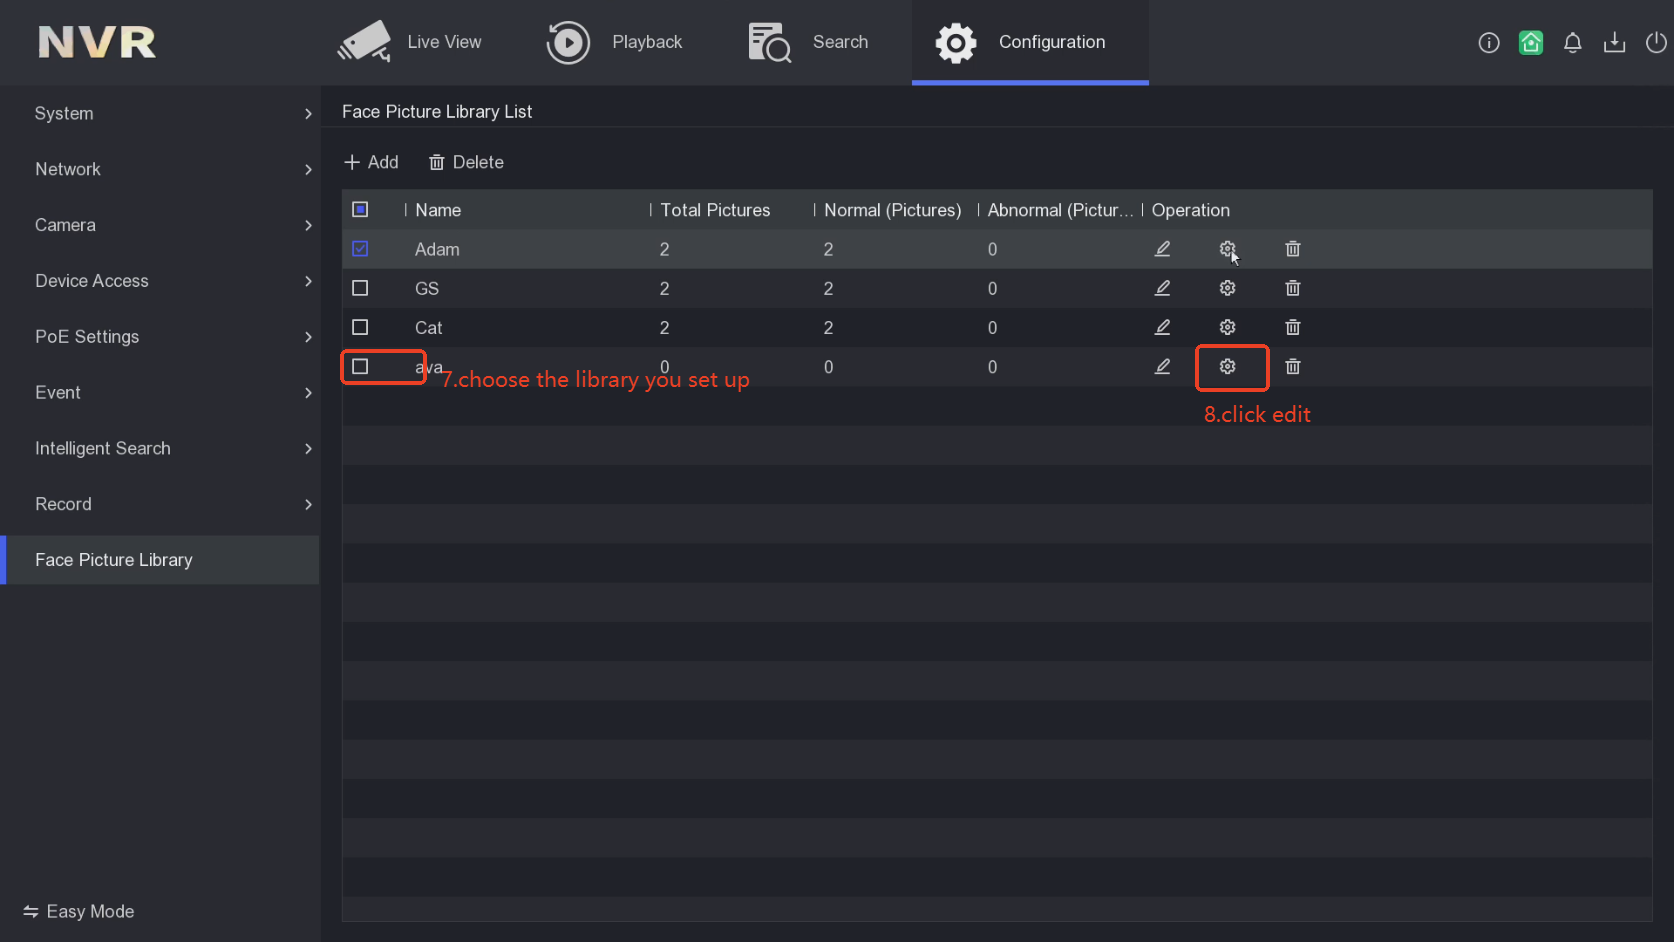This screenshot has height=942, width=1674.
Task: Expand the Network menu section
Action: coord(160,169)
